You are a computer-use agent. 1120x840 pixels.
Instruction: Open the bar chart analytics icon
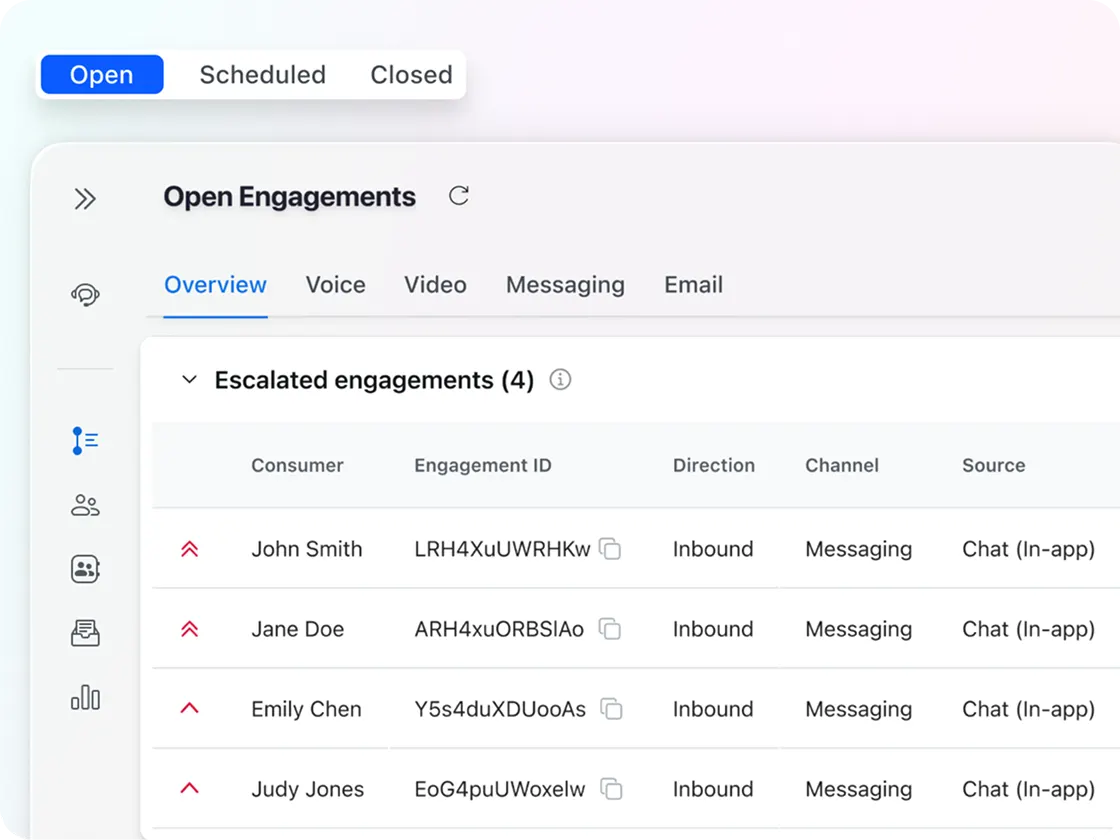pos(85,697)
